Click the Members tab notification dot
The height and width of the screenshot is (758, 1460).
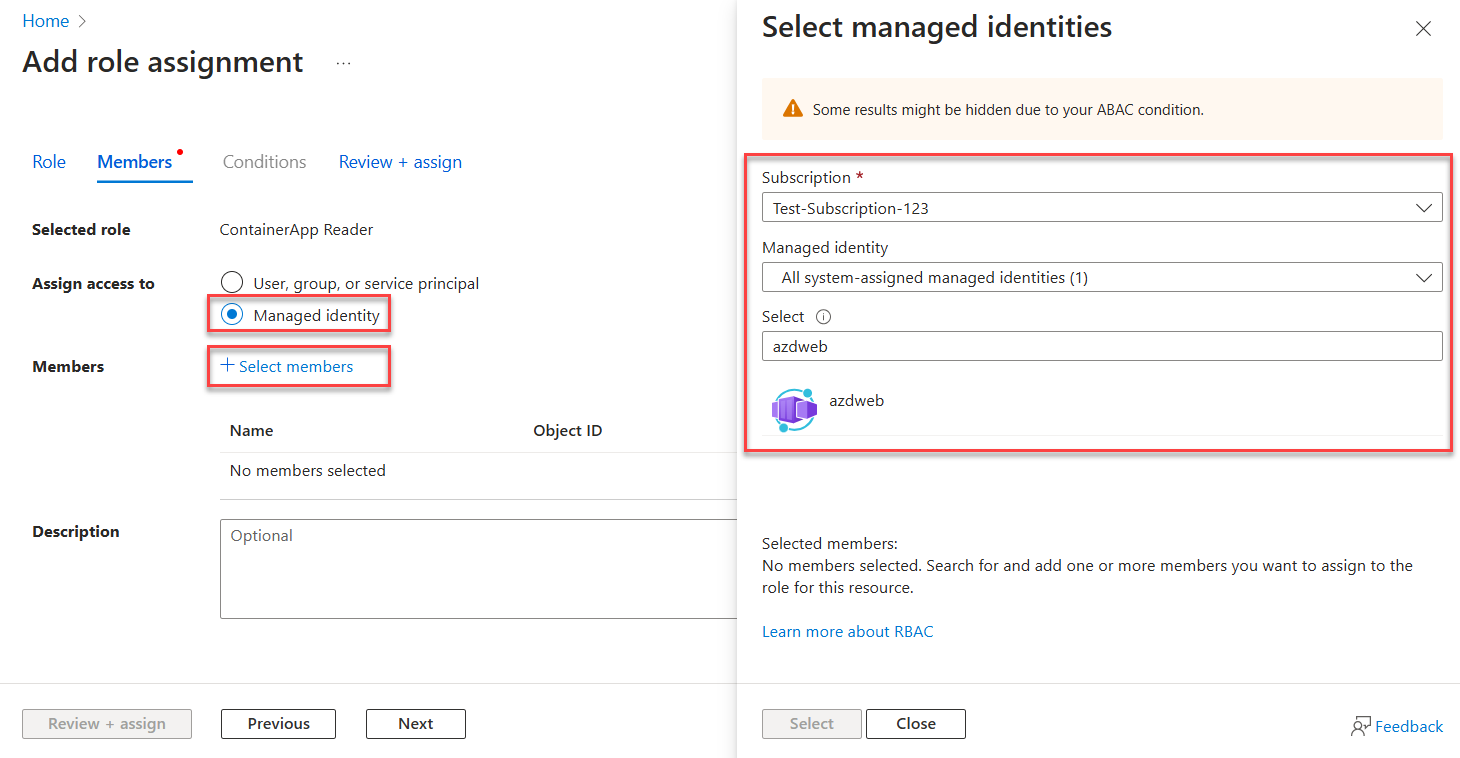coord(179,150)
